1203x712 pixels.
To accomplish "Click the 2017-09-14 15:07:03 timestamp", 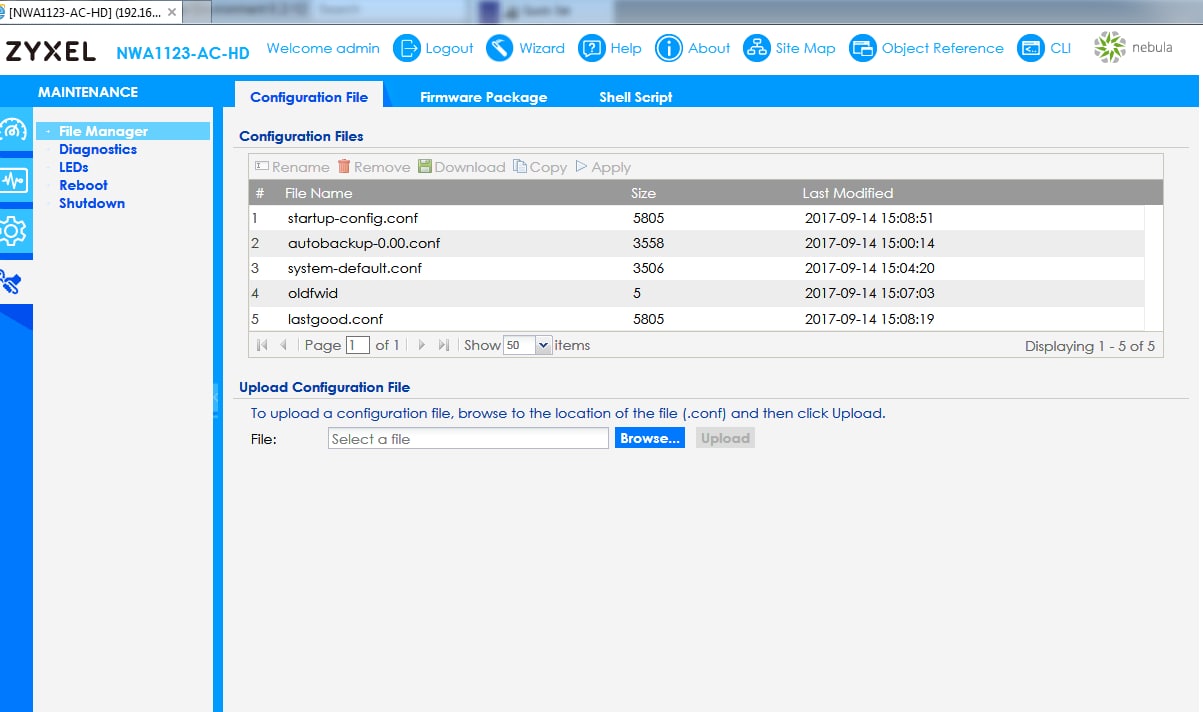I will coord(869,293).
